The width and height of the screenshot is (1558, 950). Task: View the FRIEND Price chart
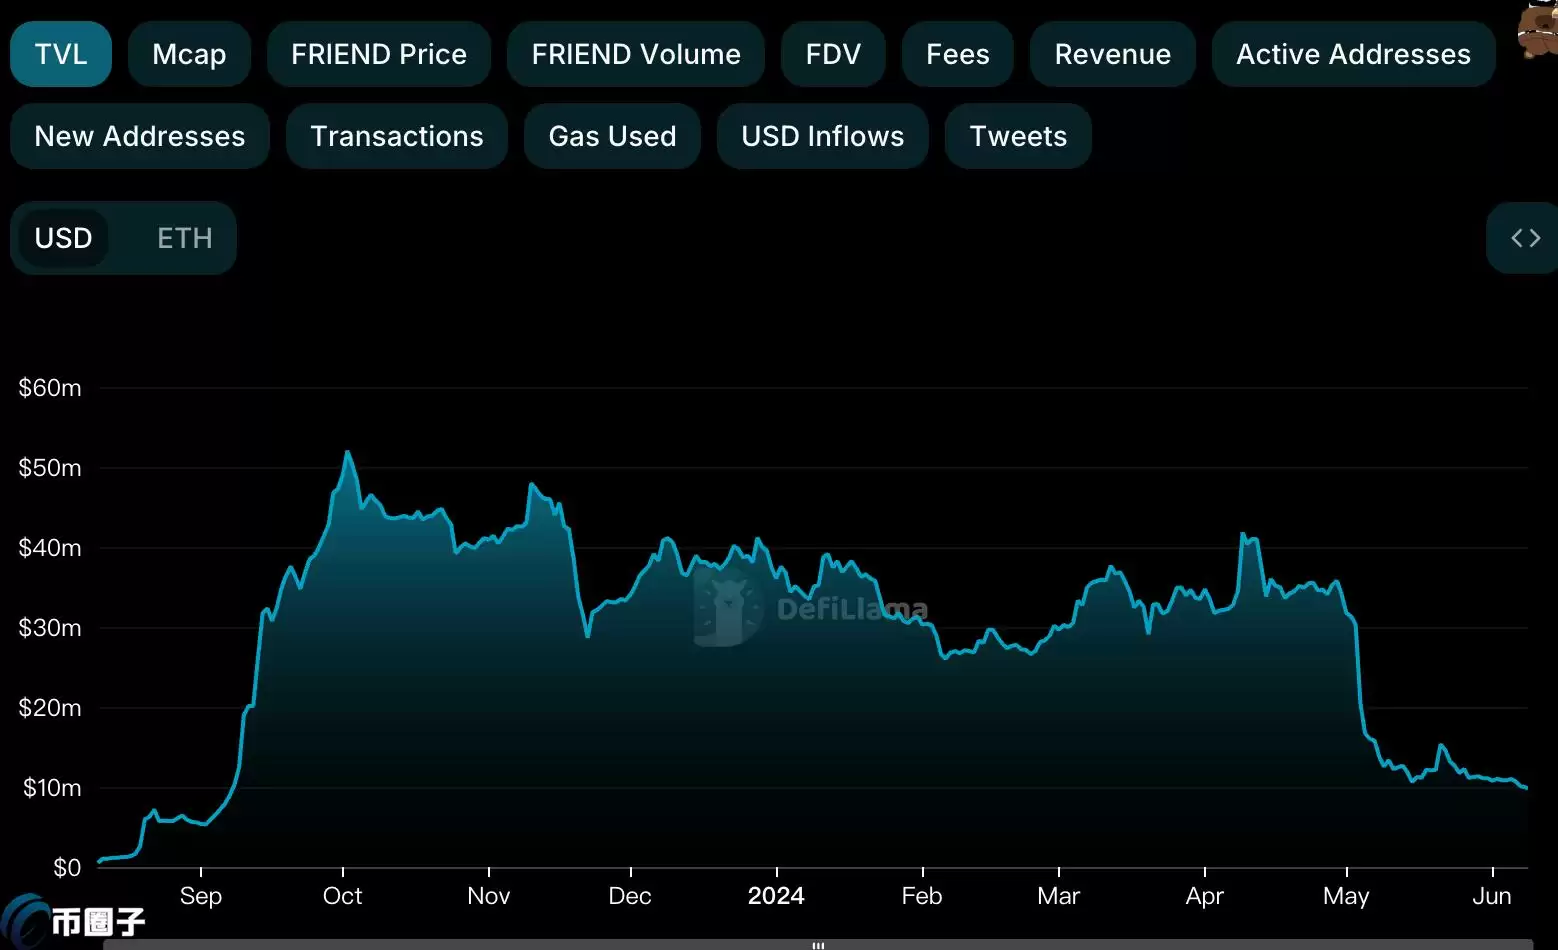[378, 54]
